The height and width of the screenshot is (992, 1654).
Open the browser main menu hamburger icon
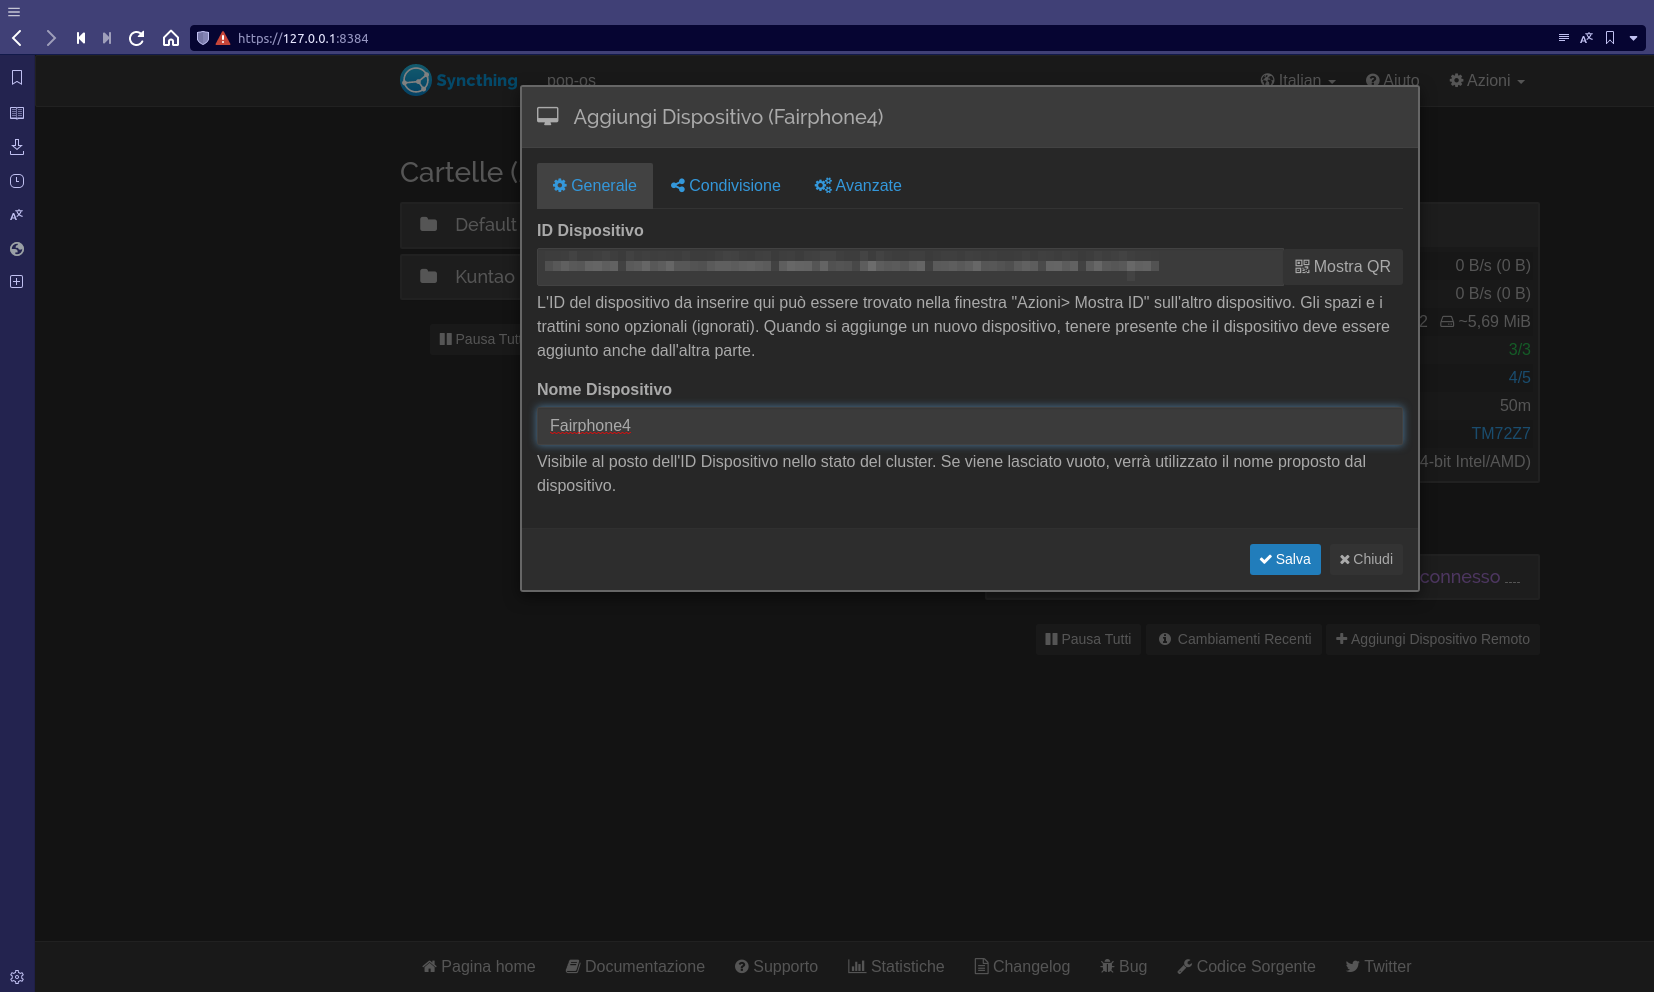pyautogui.click(x=14, y=12)
